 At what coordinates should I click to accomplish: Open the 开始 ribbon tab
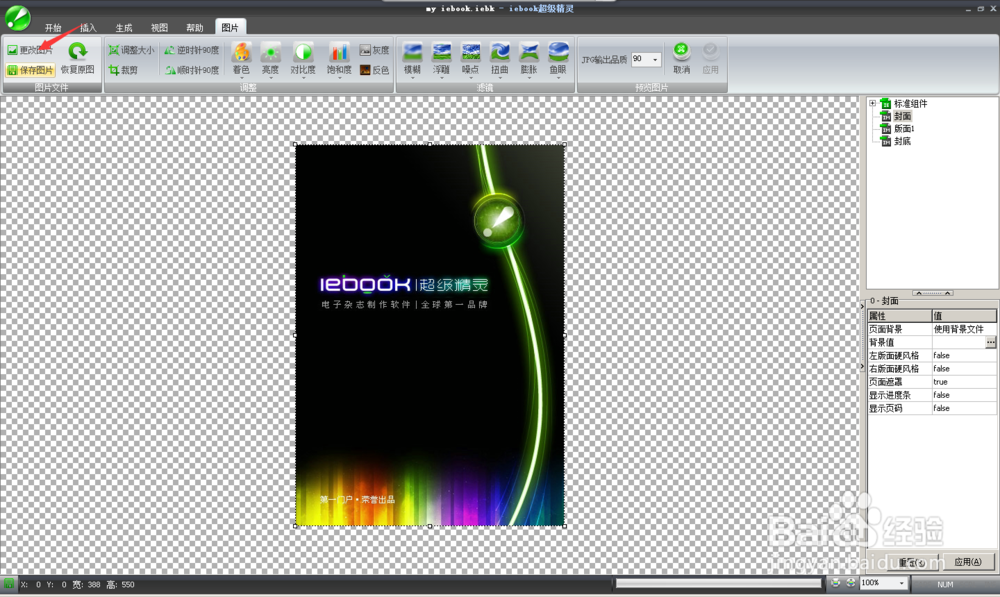[x=53, y=27]
